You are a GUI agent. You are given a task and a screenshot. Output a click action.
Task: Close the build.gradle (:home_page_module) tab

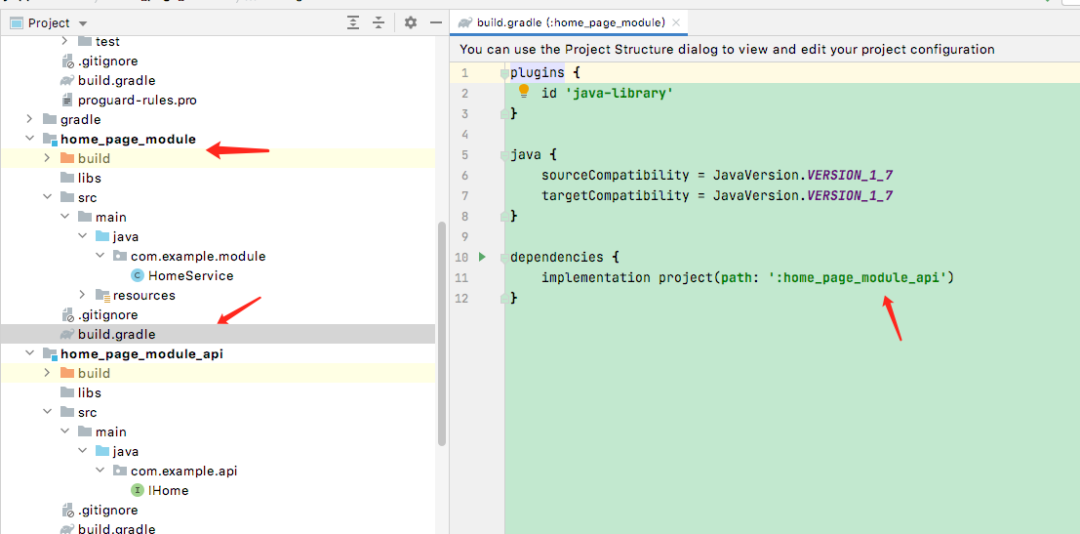(x=676, y=23)
